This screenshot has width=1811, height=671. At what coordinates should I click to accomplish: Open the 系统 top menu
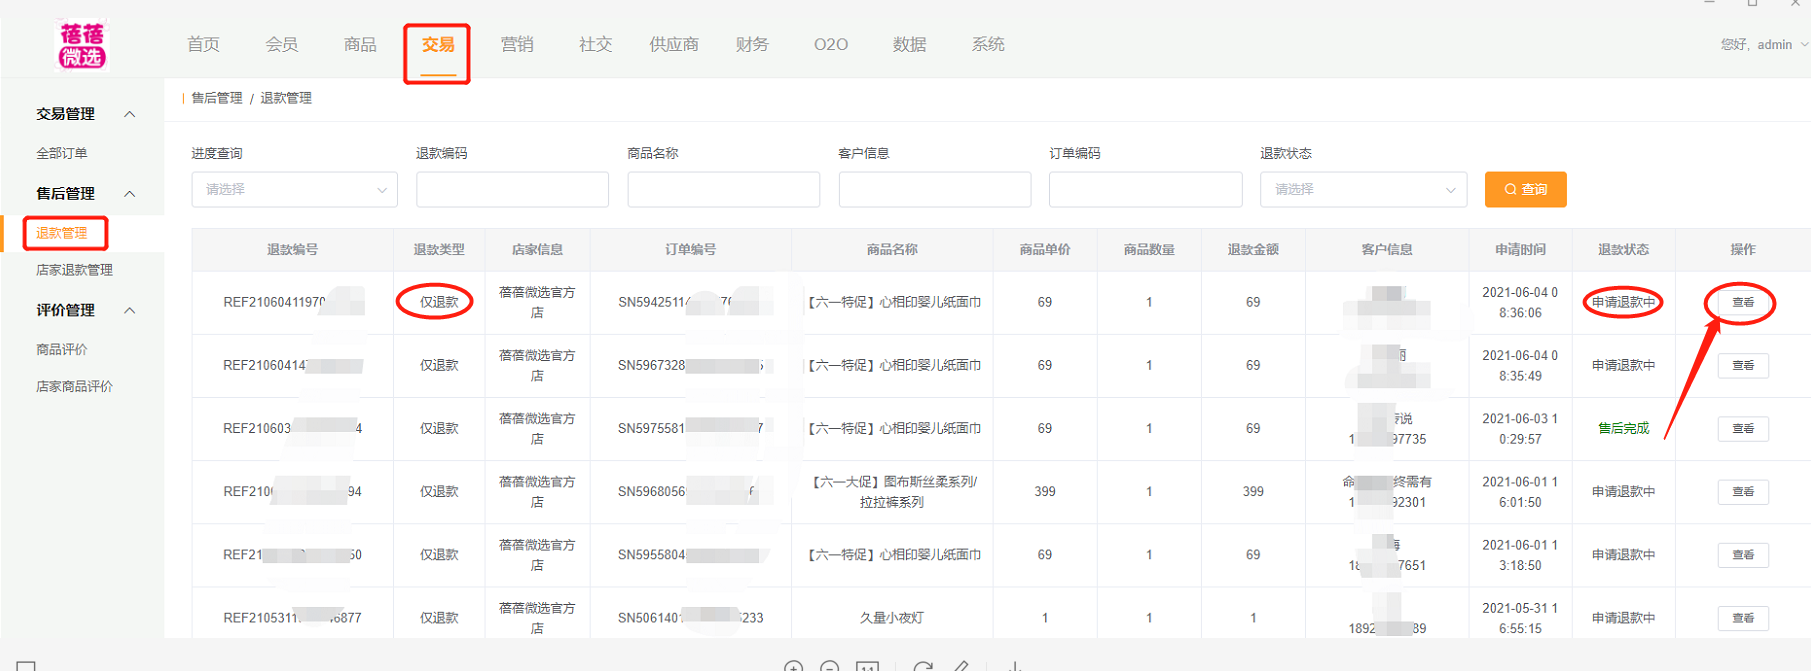[988, 45]
